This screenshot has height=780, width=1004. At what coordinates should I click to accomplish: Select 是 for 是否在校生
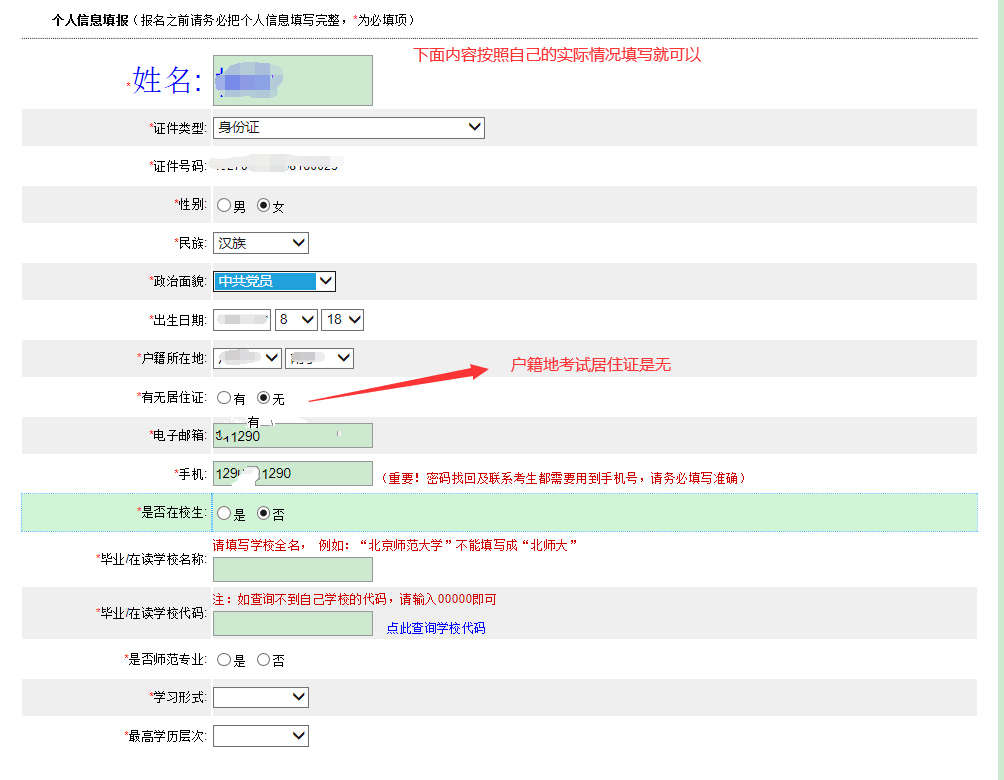(x=224, y=512)
